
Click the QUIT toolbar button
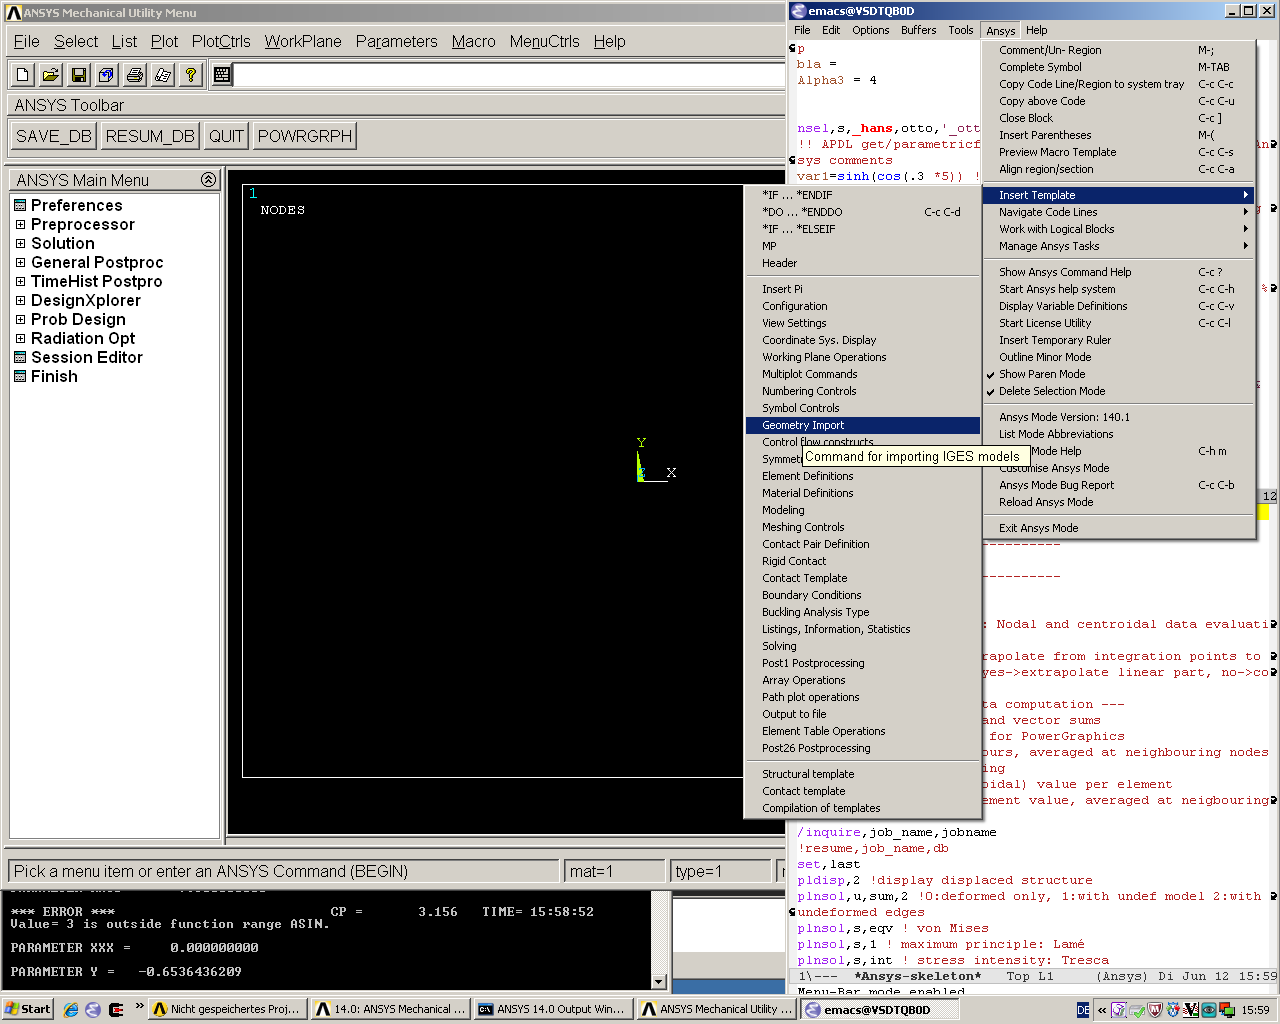pyautogui.click(x=226, y=136)
